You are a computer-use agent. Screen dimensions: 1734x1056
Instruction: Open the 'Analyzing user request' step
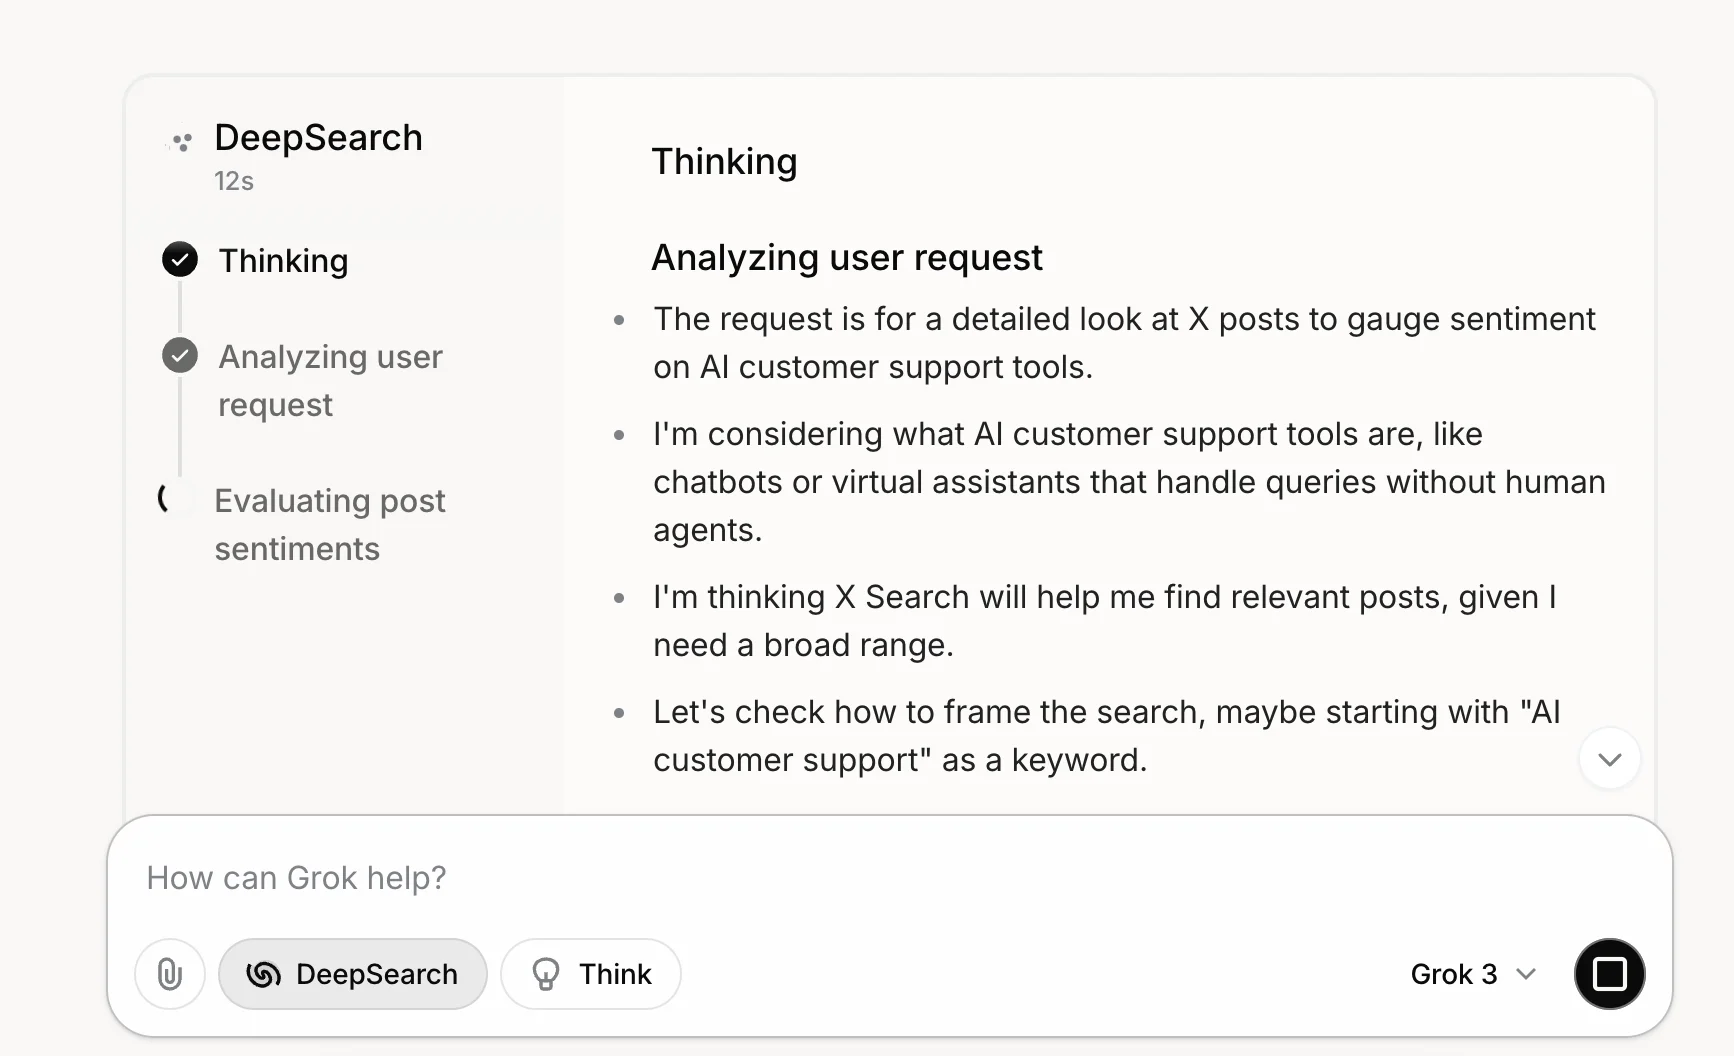(330, 381)
